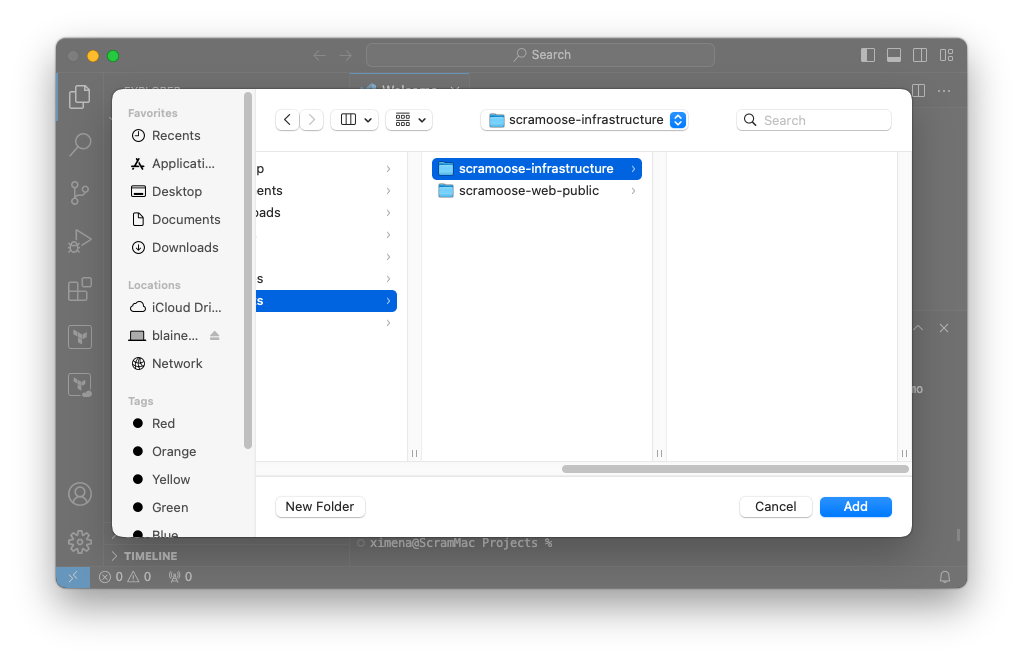The width and height of the screenshot is (1023, 662).
Task: Open Run and Debug view
Action: tap(80, 241)
